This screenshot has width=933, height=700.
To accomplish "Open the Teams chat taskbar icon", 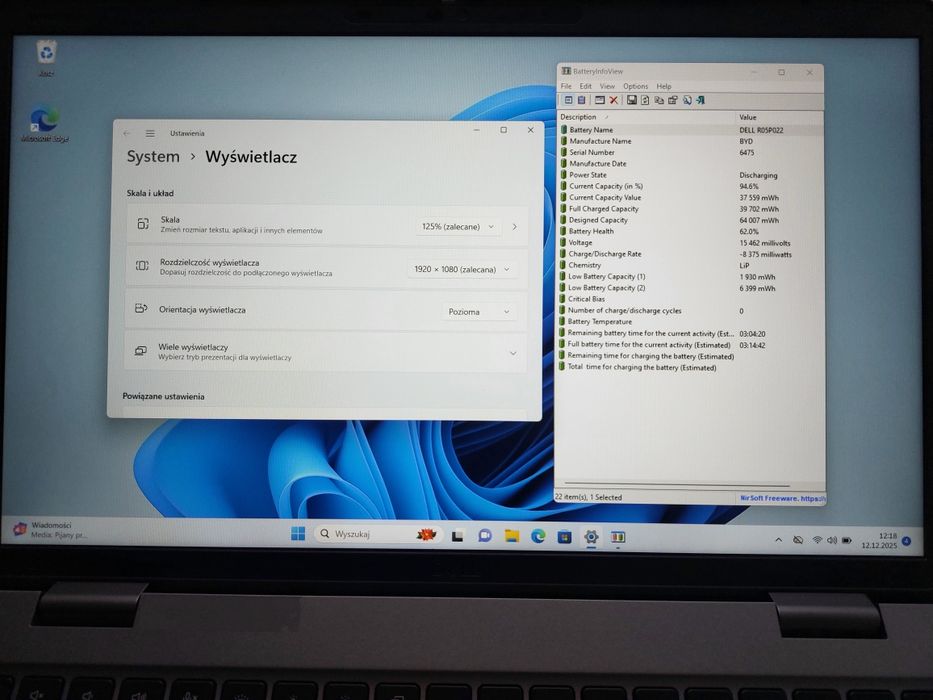I will pos(485,536).
